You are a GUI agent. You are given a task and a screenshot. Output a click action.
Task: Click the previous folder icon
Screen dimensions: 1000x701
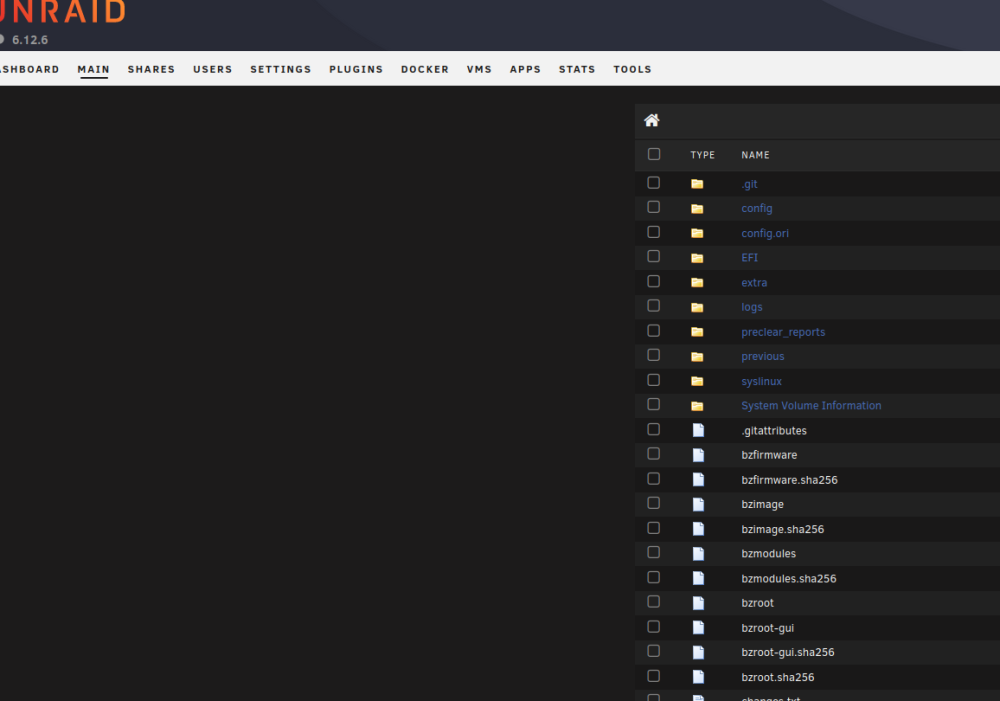click(x=697, y=357)
